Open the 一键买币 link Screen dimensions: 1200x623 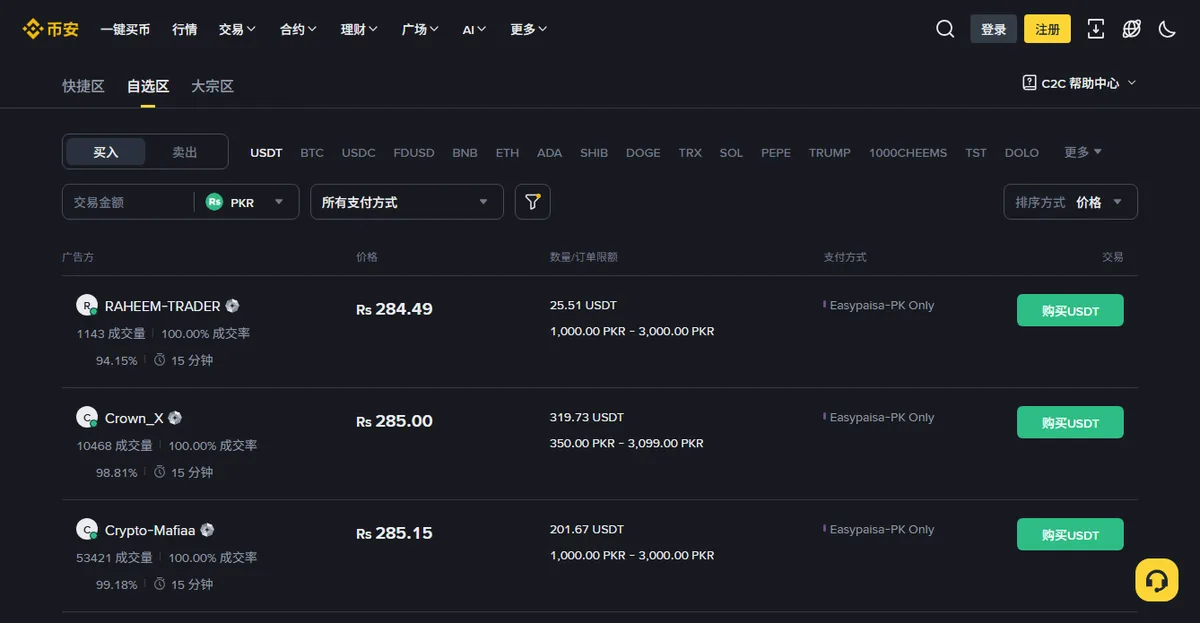point(125,30)
